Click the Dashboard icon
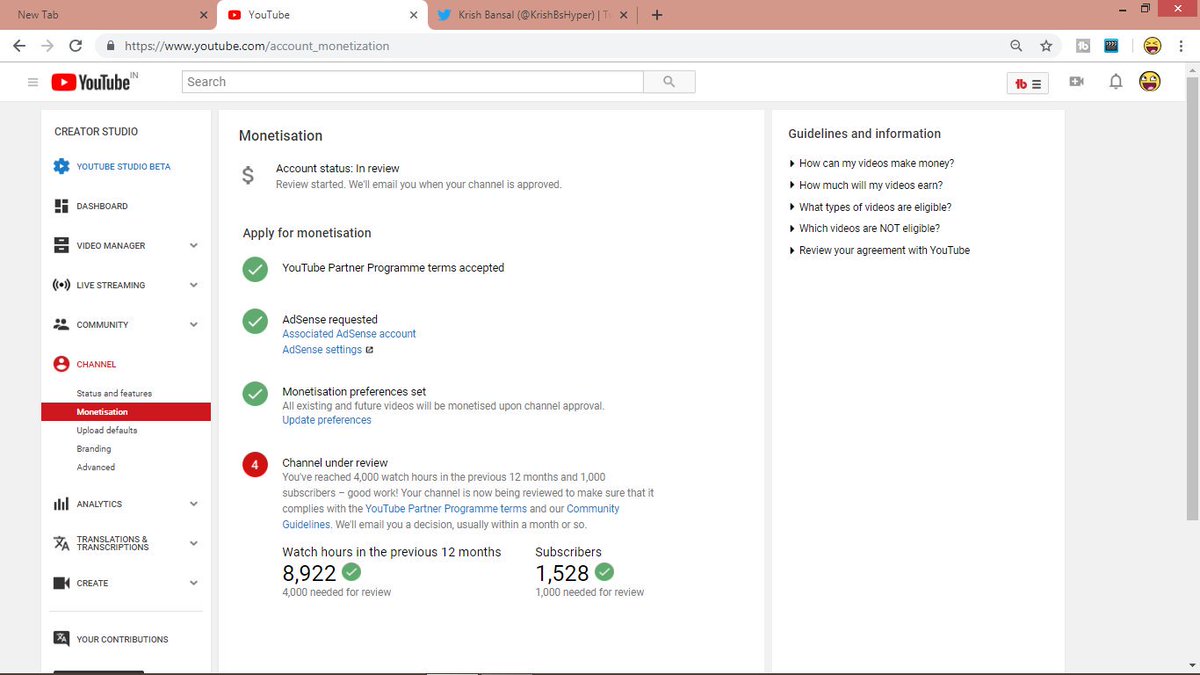 point(61,206)
